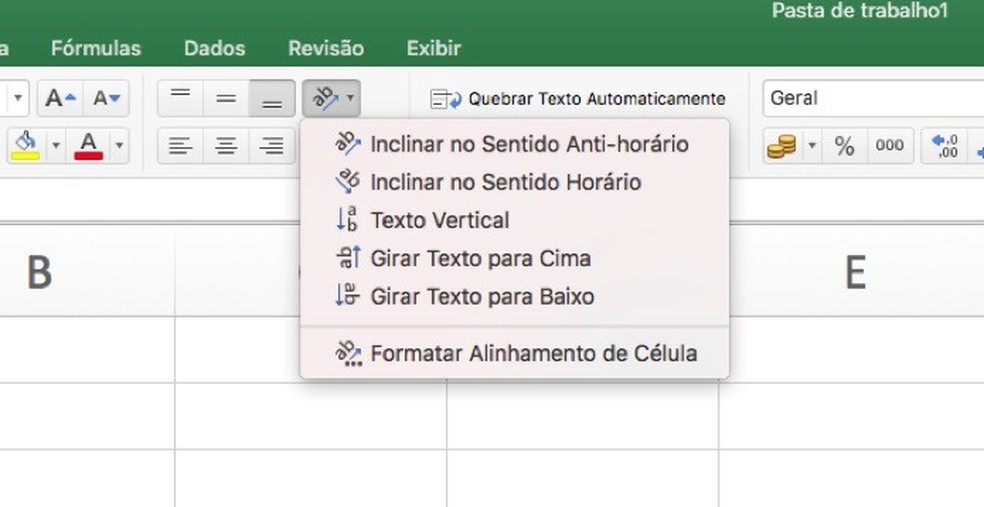Toggle bottom vertical alignment
Viewport: 984px width, 507px height.
pos(272,98)
